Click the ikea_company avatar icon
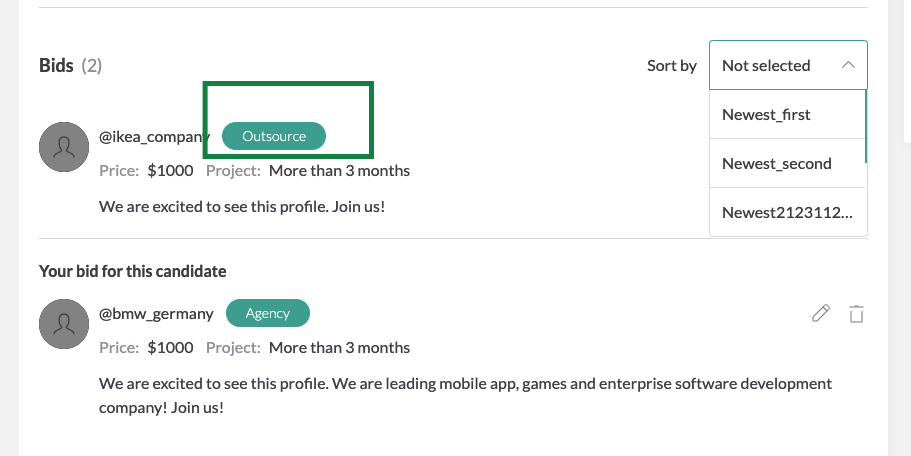The width and height of the screenshot is (911, 456). coord(64,147)
